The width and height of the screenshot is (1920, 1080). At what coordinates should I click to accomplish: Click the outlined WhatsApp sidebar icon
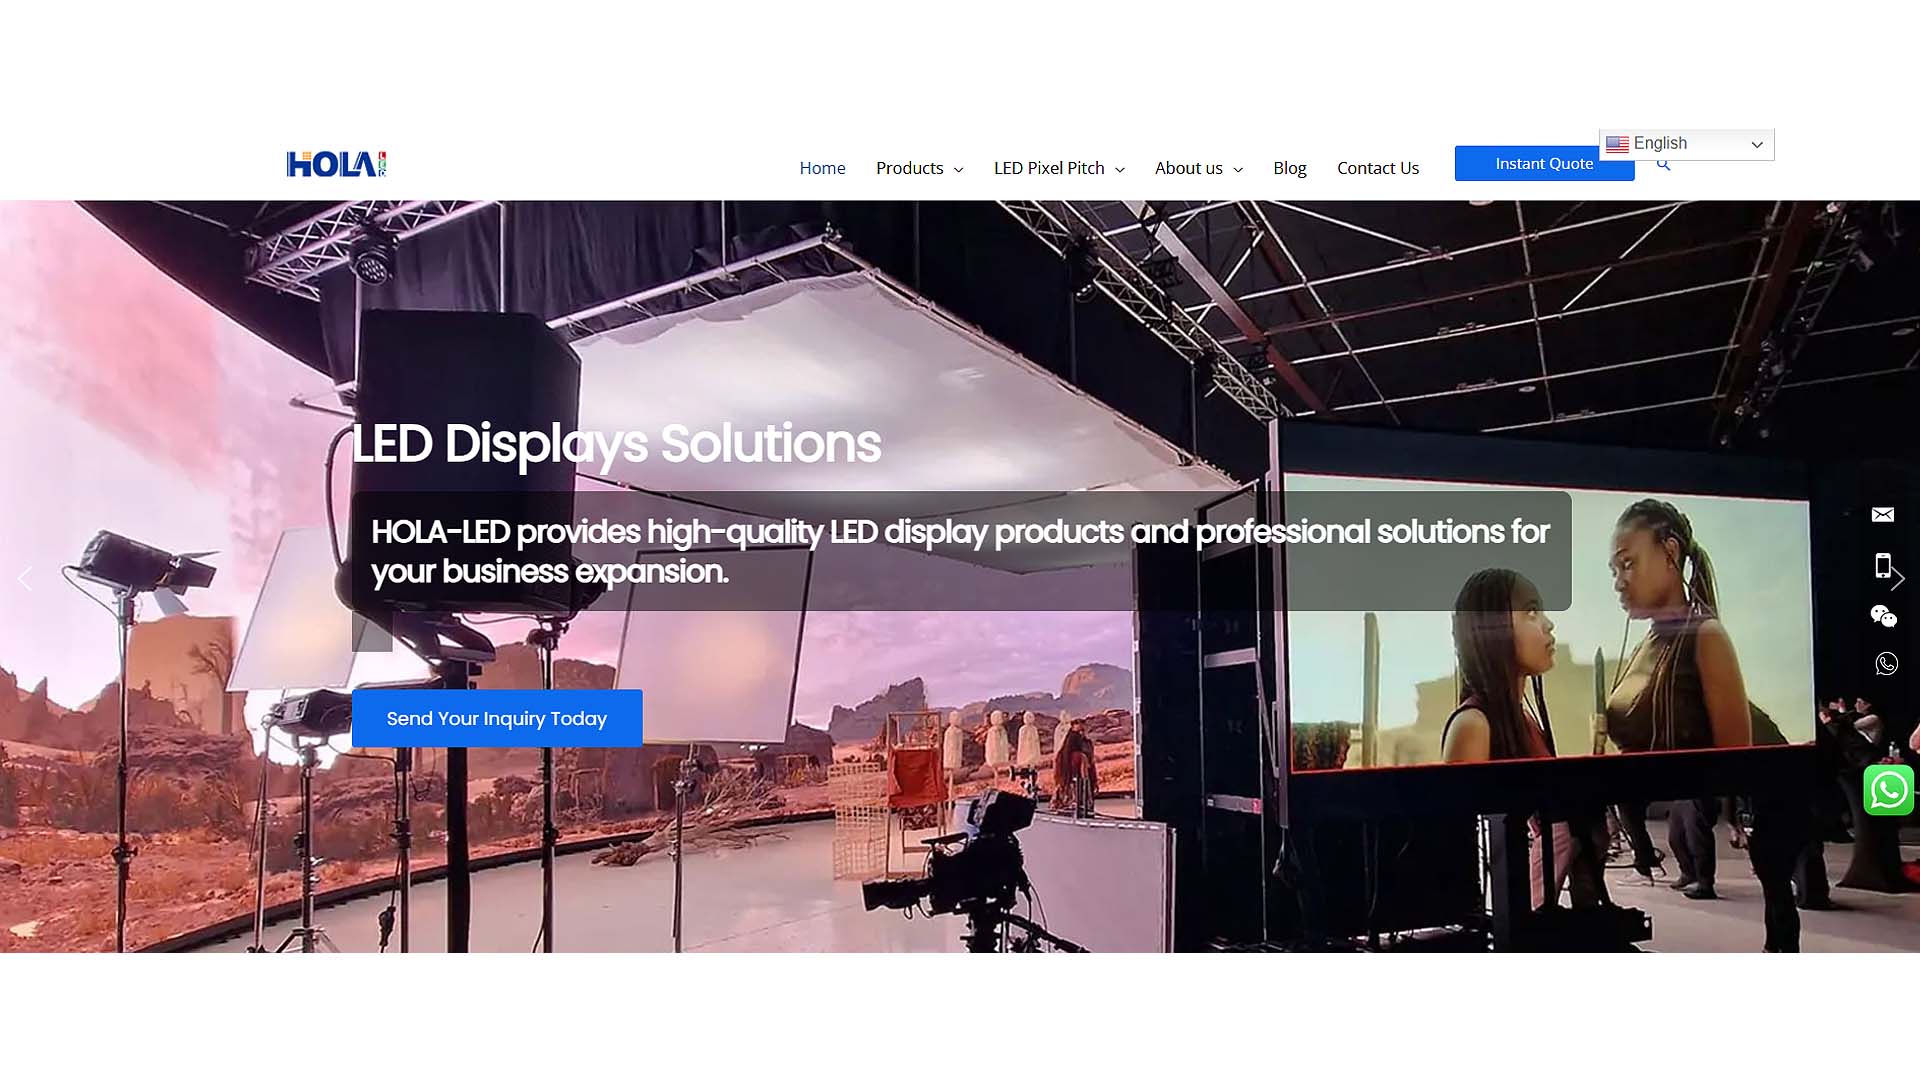pos(1886,664)
